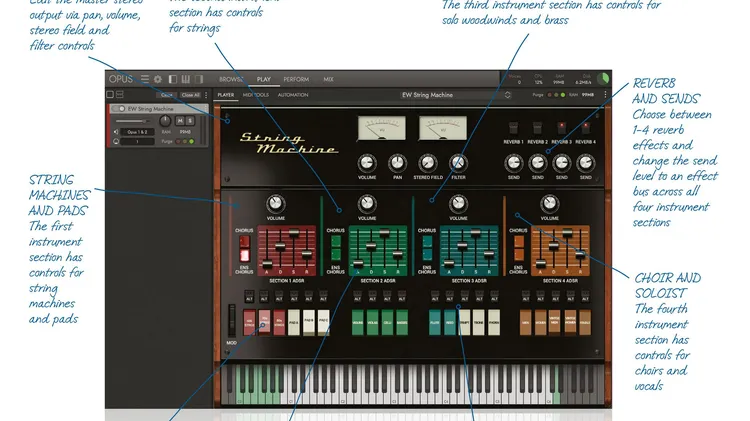Switch to the Play tab

[264, 79]
